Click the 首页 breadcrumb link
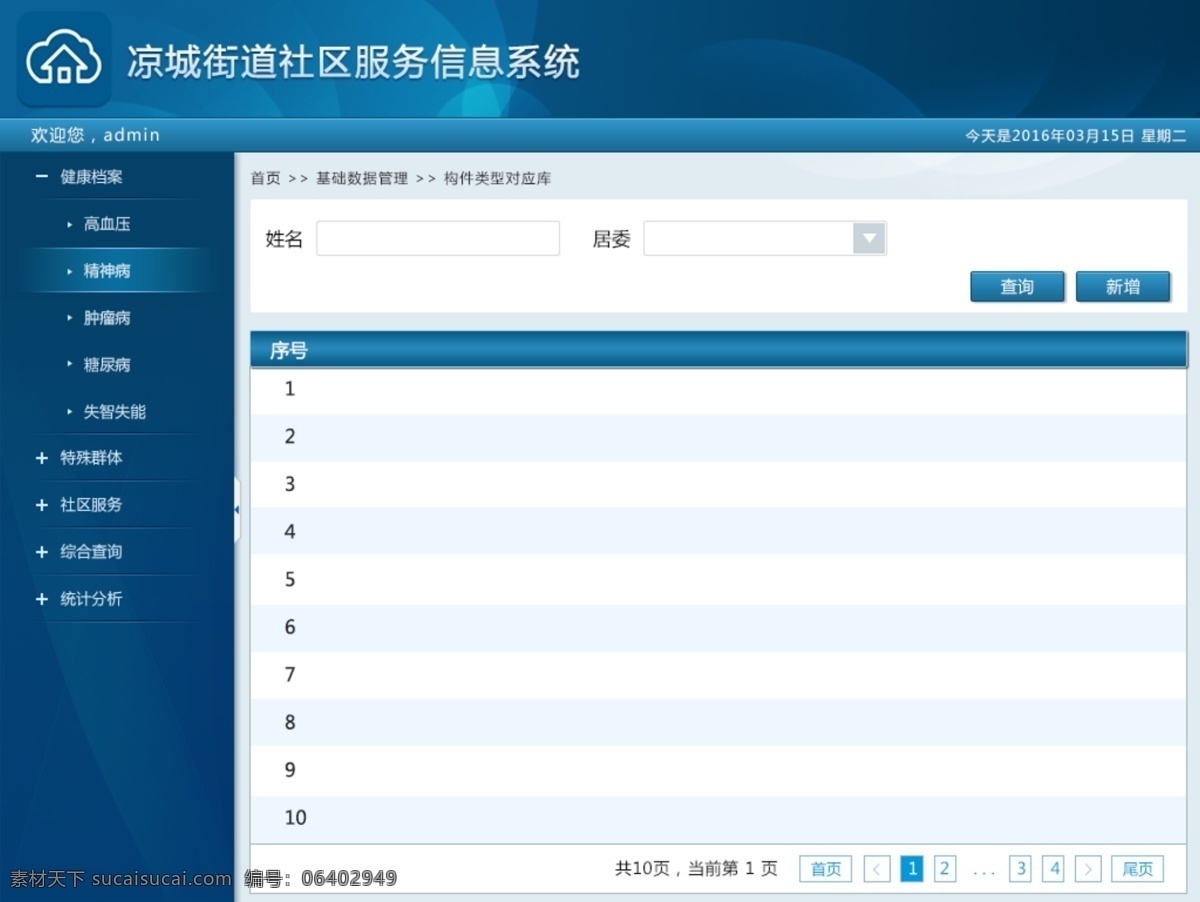This screenshot has height=902, width=1200. pyautogui.click(x=265, y=178)
